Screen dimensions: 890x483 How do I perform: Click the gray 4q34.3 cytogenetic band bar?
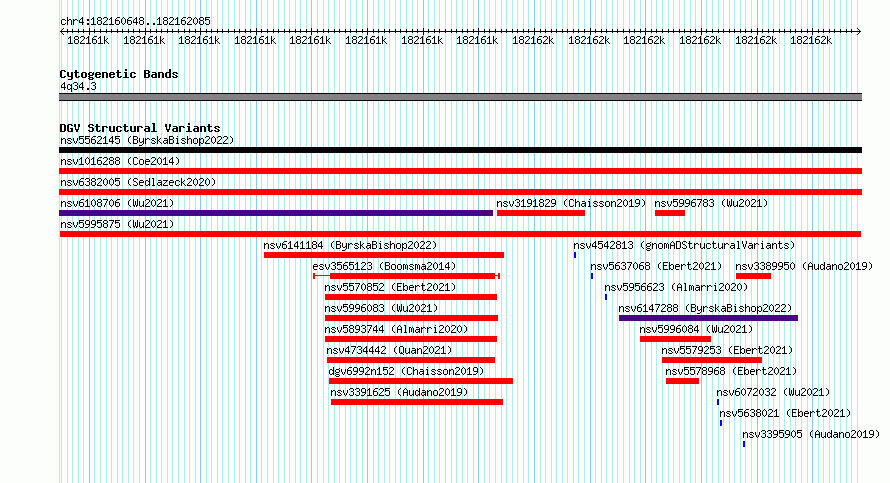460,98
